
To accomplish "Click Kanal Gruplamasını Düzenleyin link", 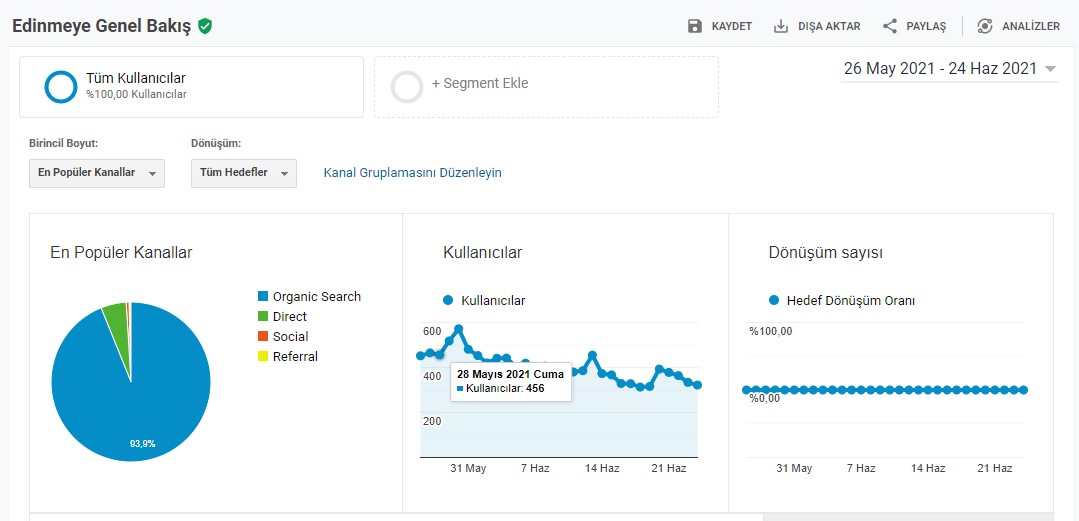I will coord(412,173).
